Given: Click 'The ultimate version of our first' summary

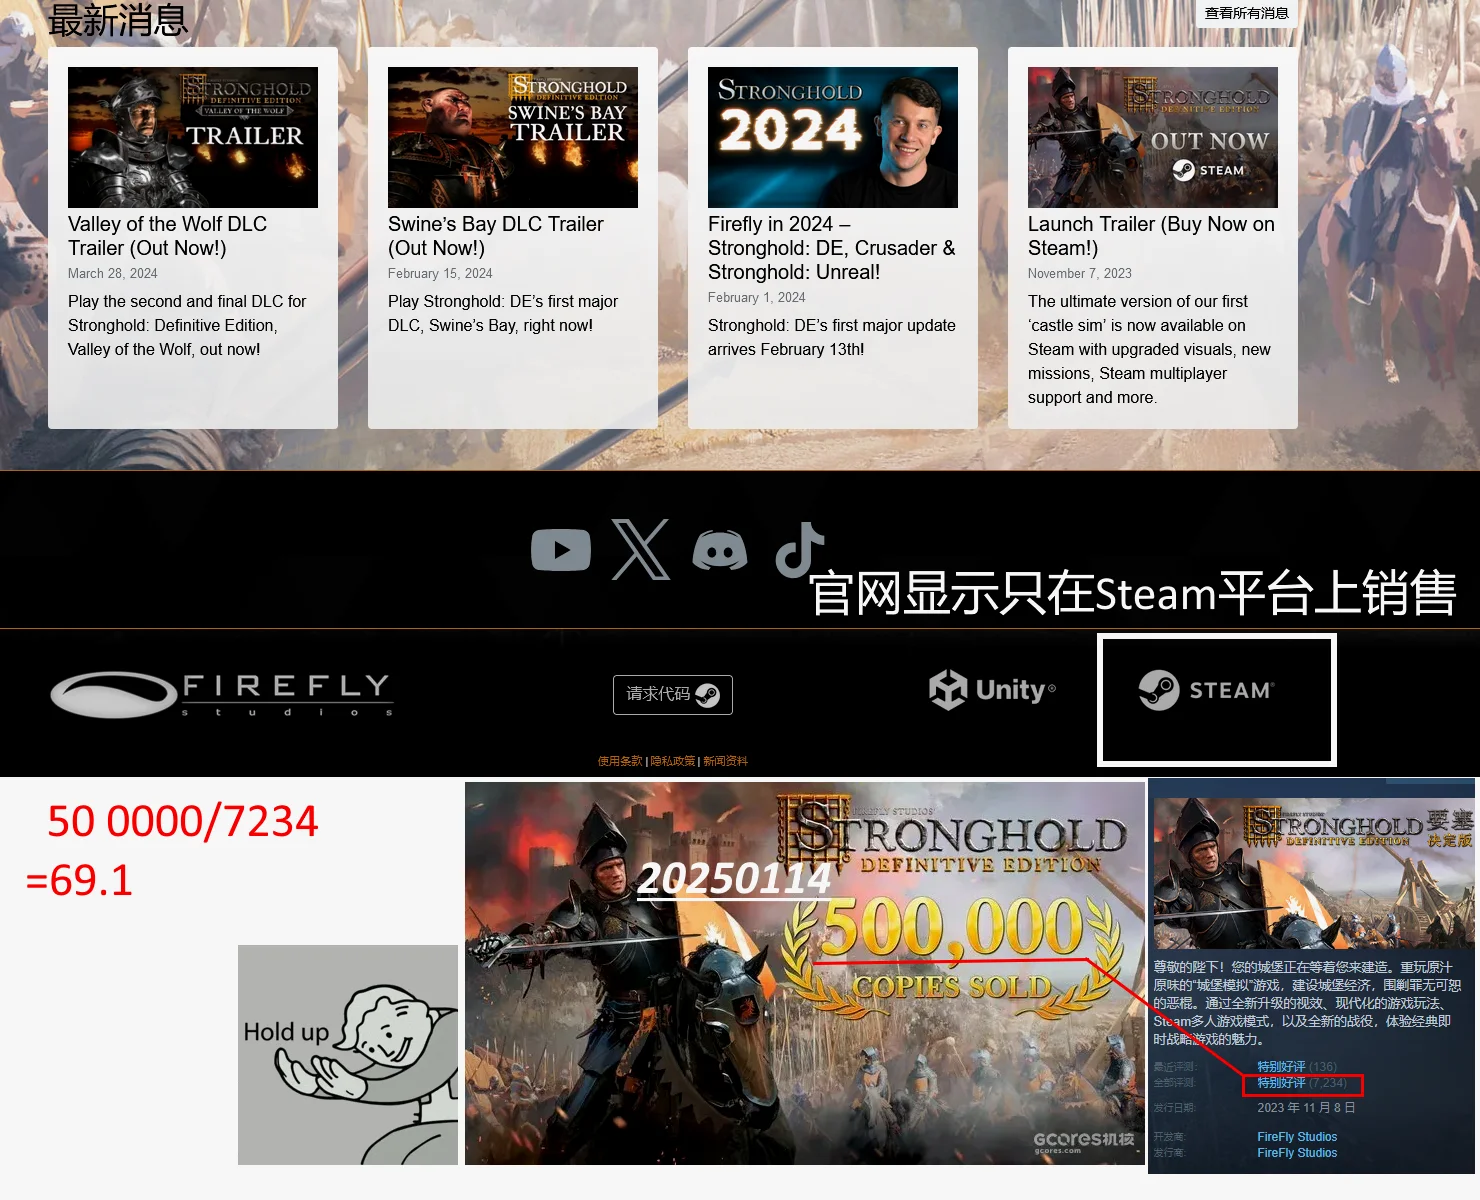Looking at the screenshot, I should click(x=1150, y=349).
